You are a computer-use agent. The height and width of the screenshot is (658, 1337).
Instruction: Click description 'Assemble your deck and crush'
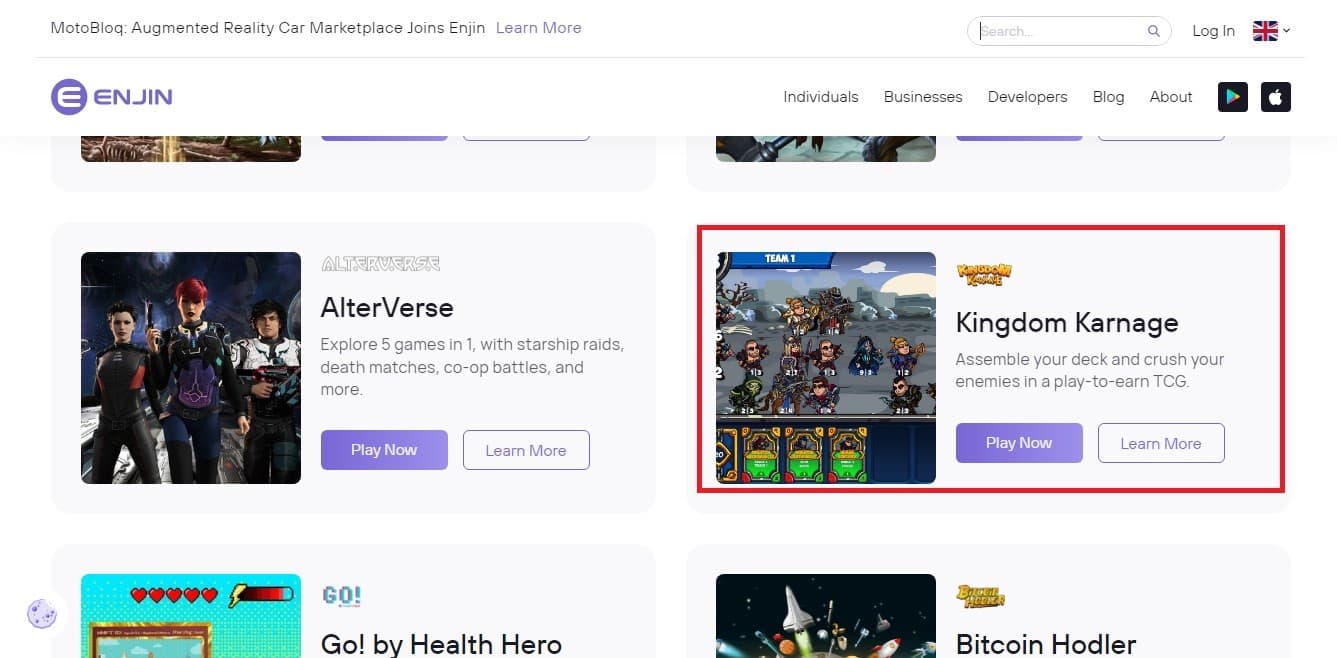1090,370
